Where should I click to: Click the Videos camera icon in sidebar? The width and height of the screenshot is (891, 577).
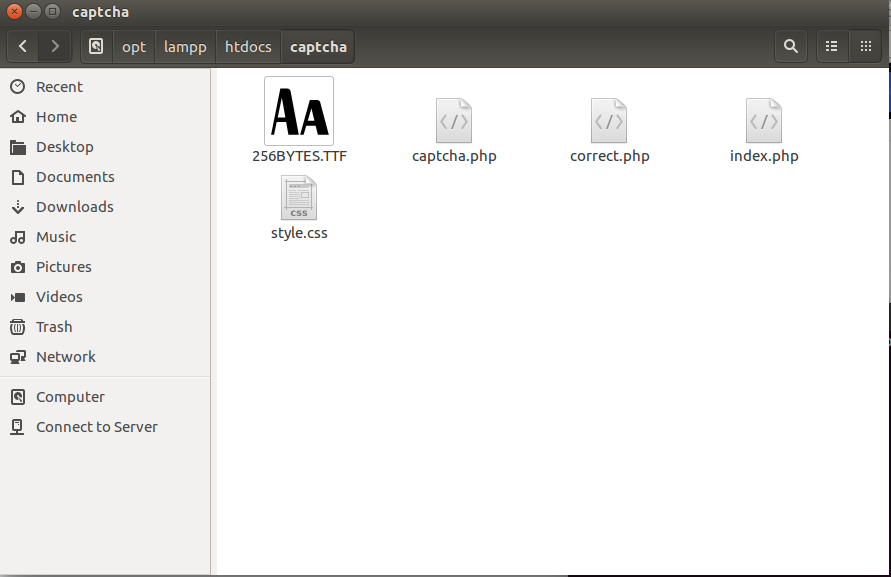(18, 297)
